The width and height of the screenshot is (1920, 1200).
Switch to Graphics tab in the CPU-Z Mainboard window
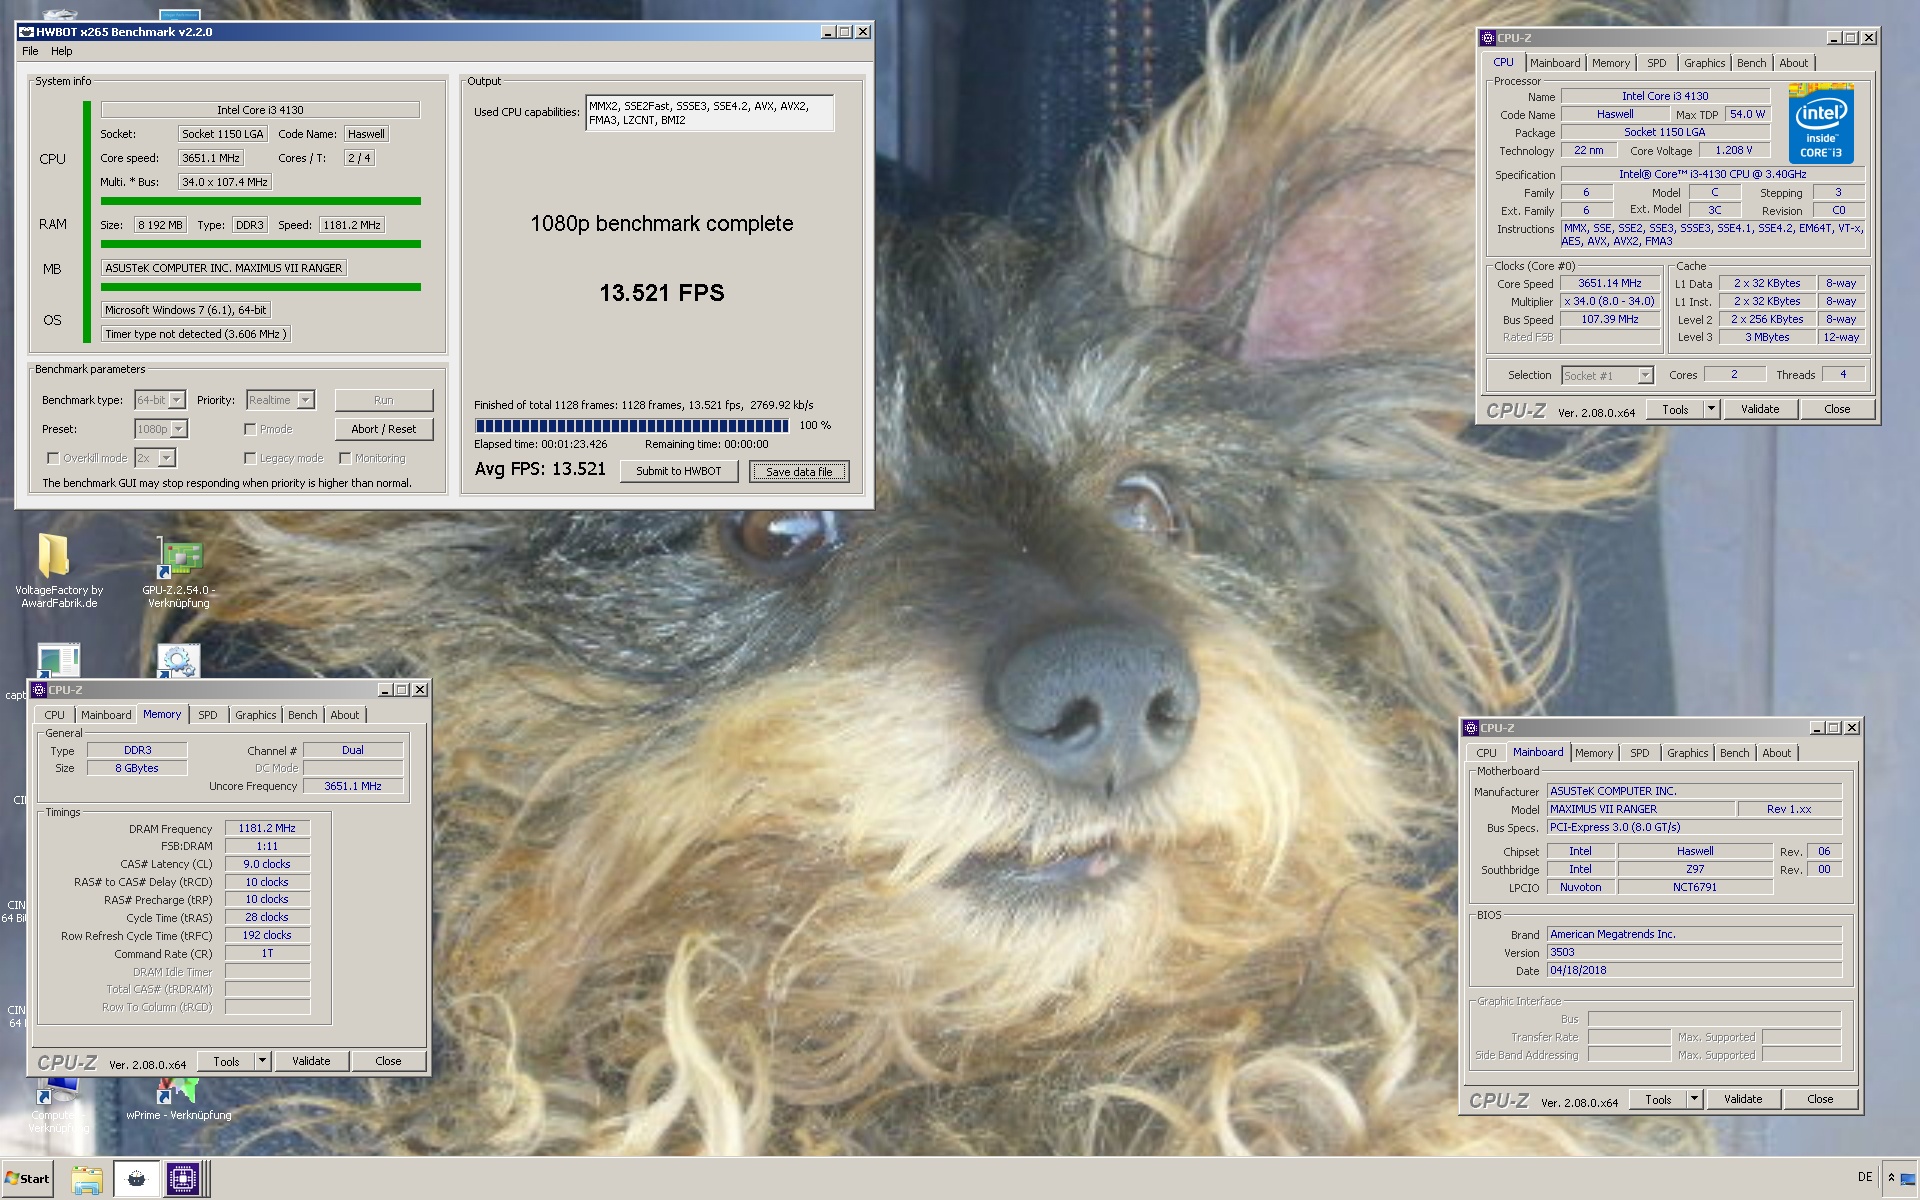(1687, 753)
